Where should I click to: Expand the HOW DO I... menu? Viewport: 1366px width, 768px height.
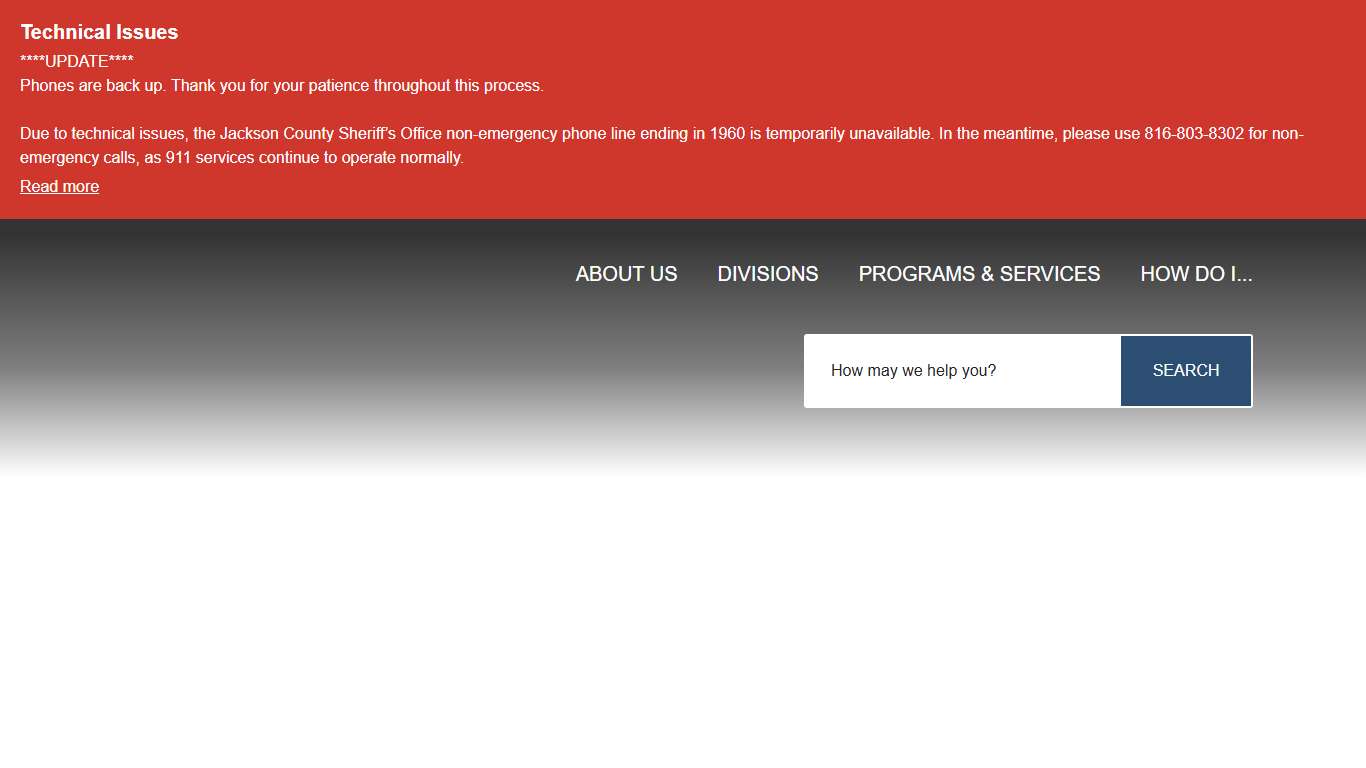[1196, 274]
